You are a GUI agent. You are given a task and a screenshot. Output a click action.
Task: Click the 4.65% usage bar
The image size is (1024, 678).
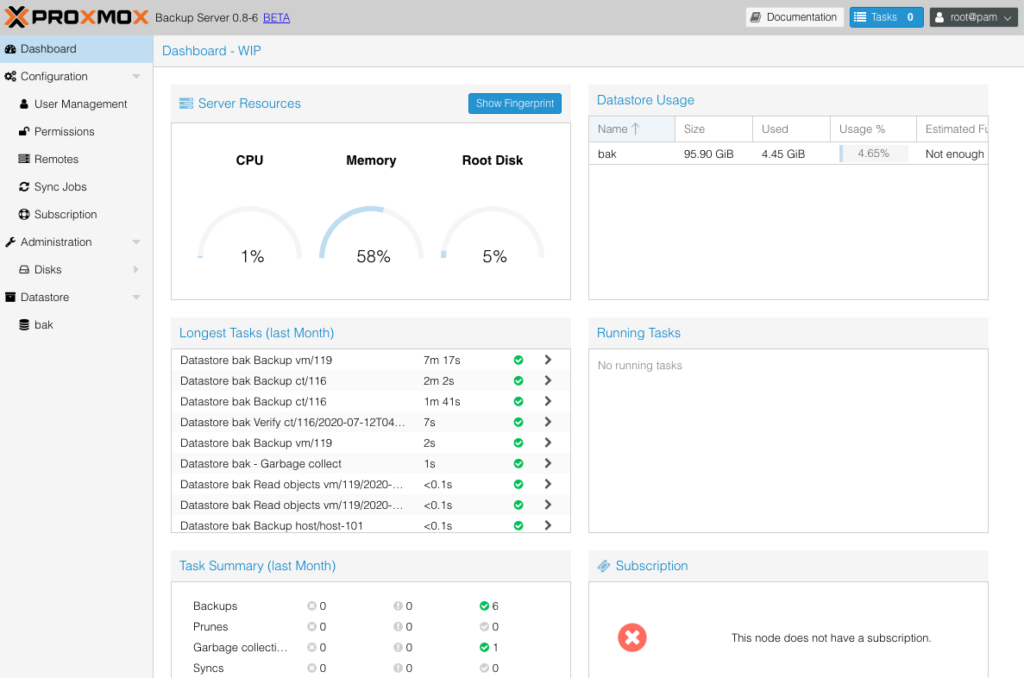coord(873,153)
